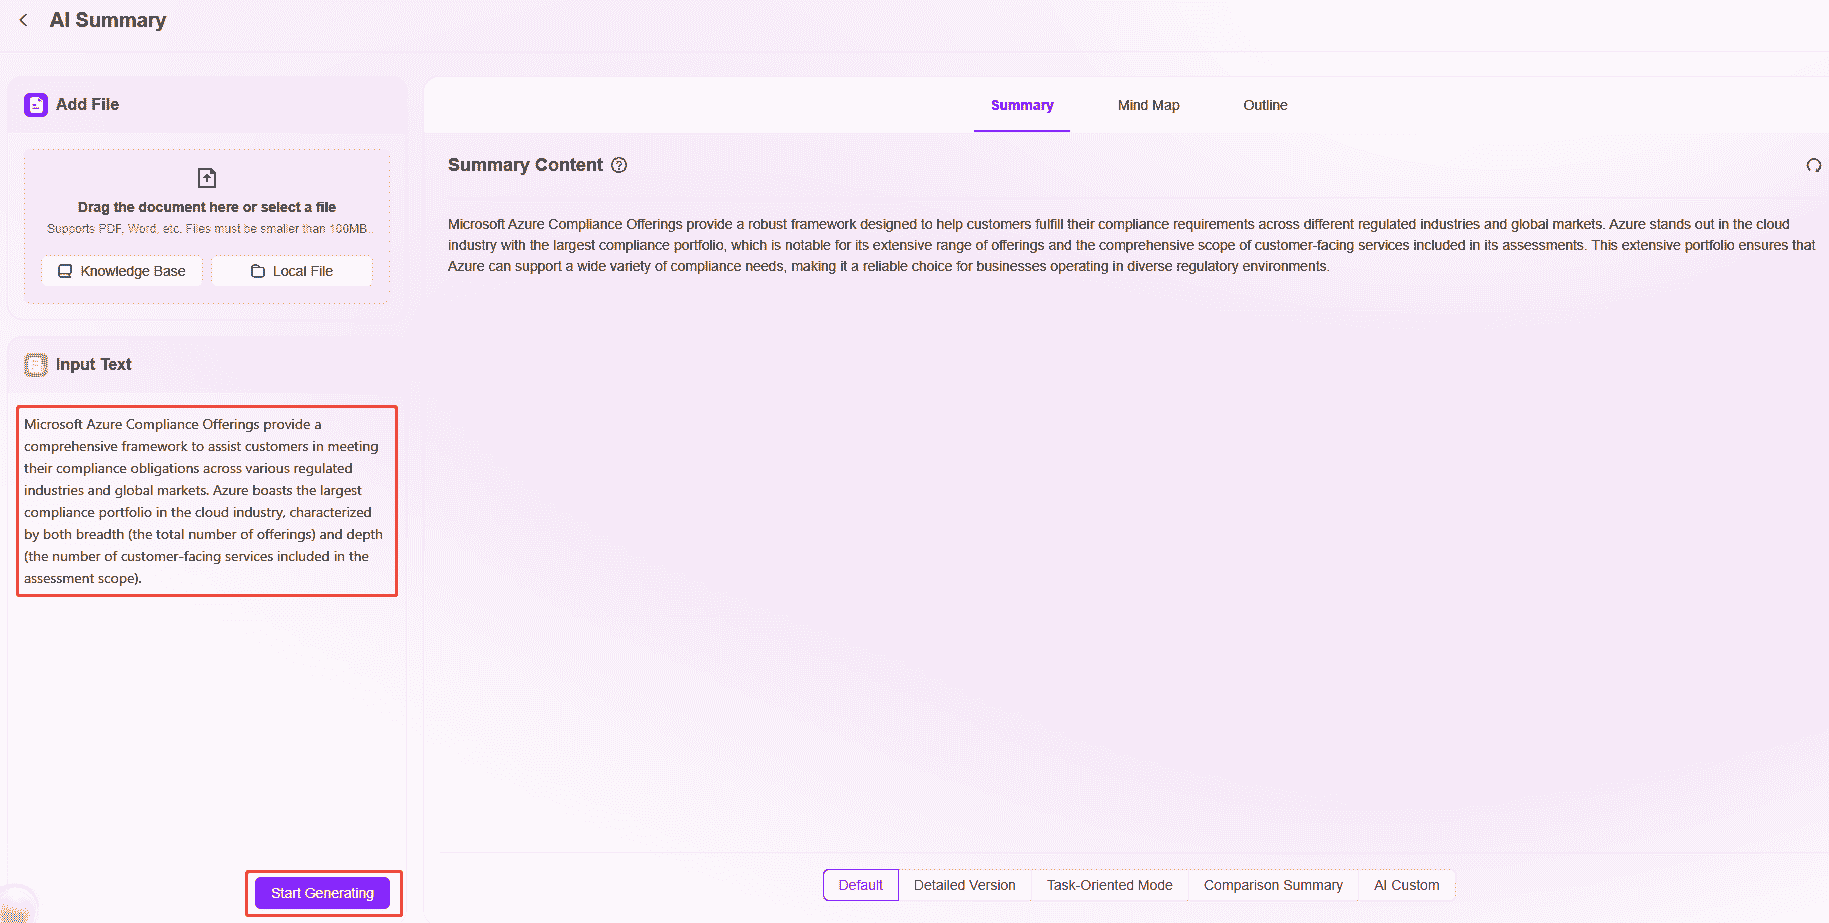Screen dimensions: 1829x923
Task: Select the Task-Oriented Mode option
Action: tap(1110, 885)
